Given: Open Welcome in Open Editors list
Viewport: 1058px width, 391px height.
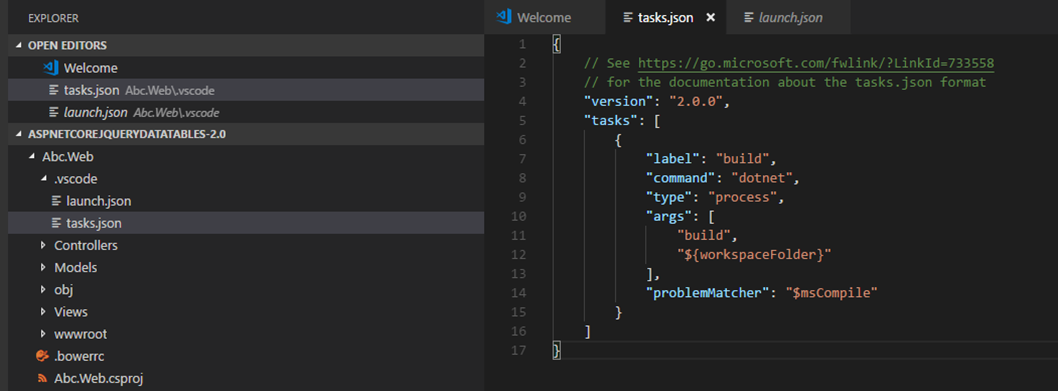Looking at the screenshot, I should pos(246,68).
